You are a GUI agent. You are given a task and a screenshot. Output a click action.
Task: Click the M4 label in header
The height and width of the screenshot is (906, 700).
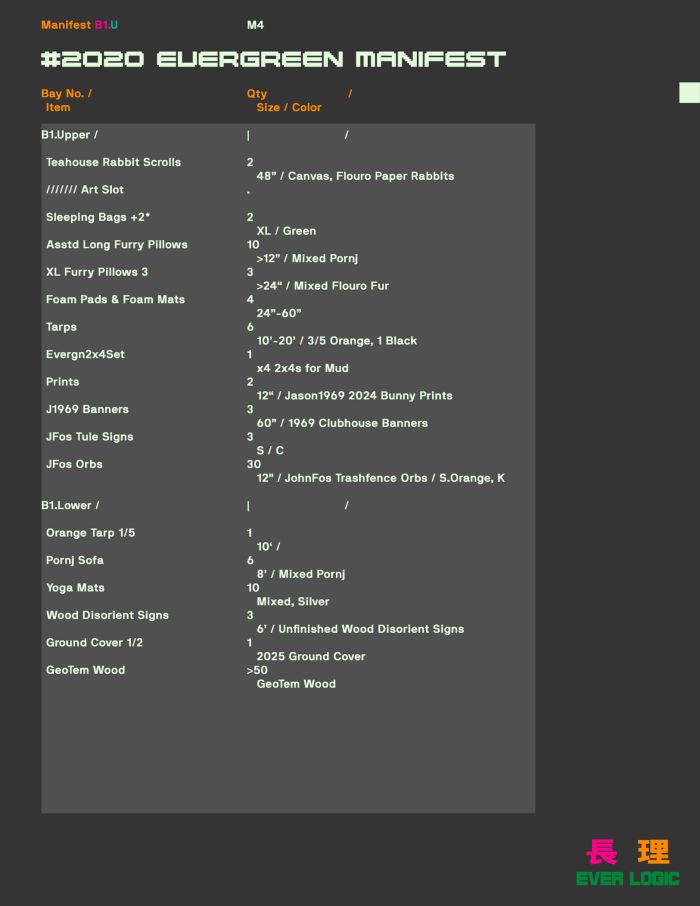point(255,25)
